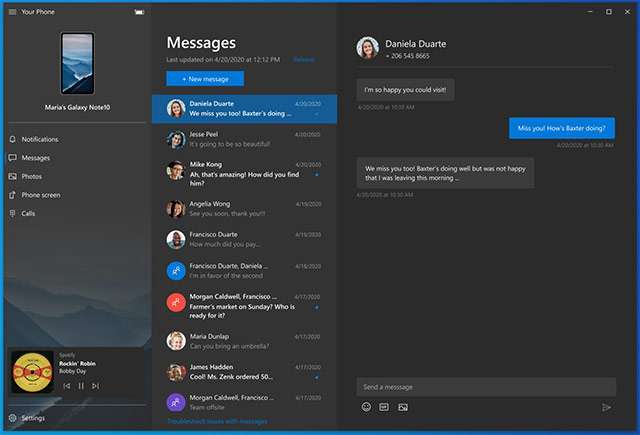Switch to the Messages section

tap(77, 158)
